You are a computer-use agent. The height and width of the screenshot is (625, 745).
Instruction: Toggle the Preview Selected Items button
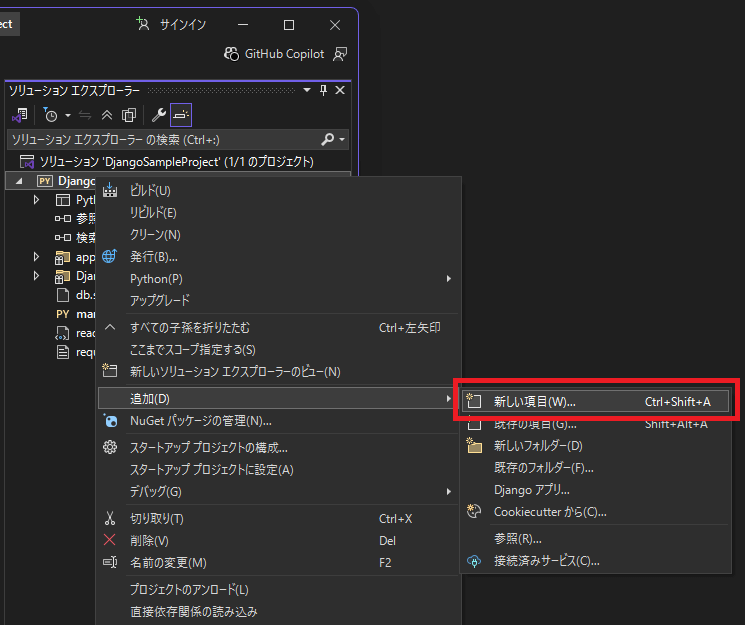click(x=181, y=115)
